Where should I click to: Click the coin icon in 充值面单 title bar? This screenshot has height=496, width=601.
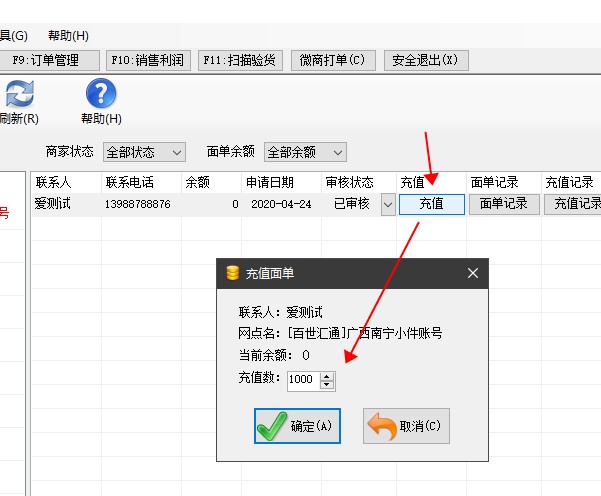(x=233, y=273)
